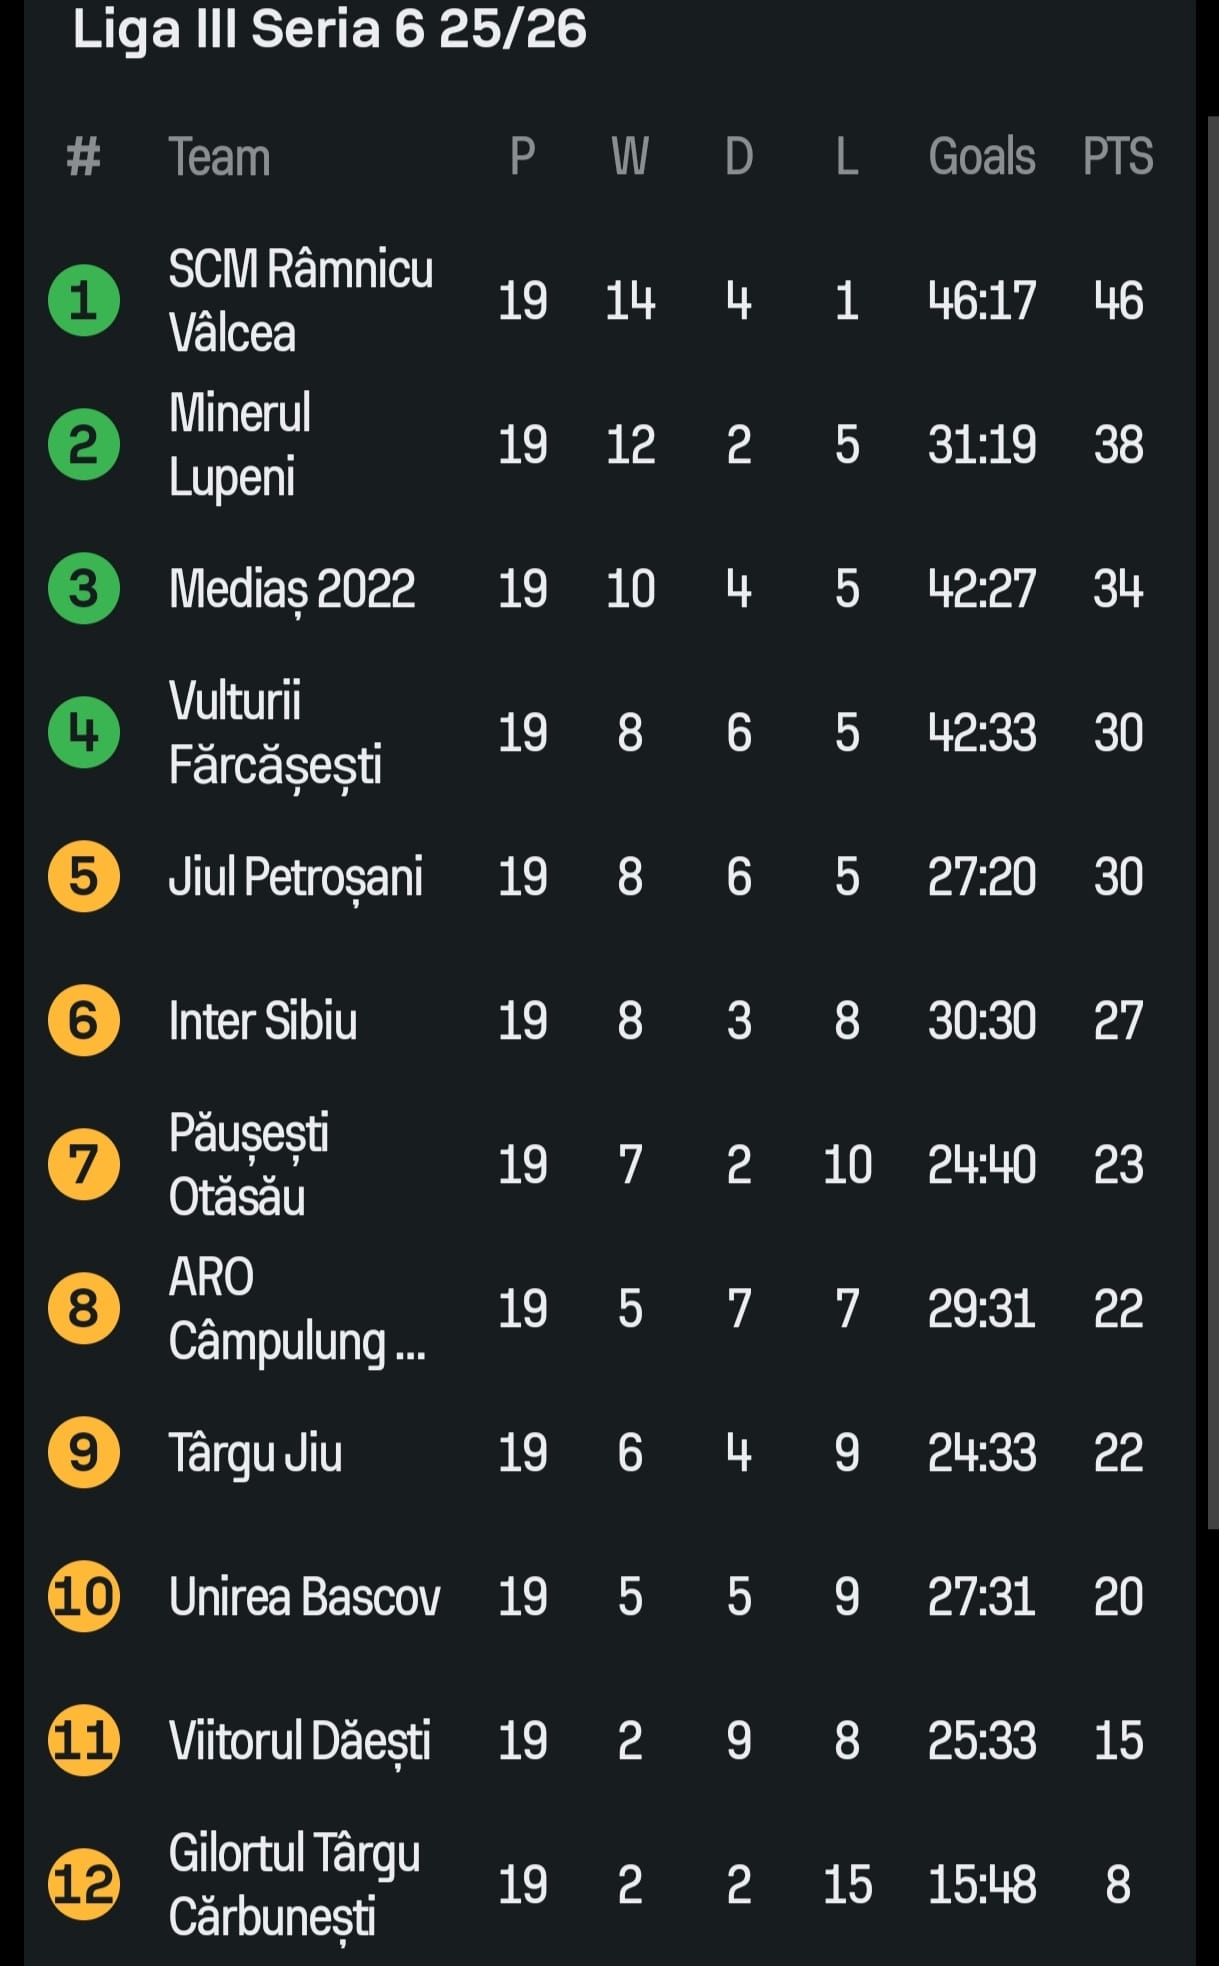Open Jiul Petroșani team entry
Screen dimensions: 1219x1966
click(x=296, y=877)
